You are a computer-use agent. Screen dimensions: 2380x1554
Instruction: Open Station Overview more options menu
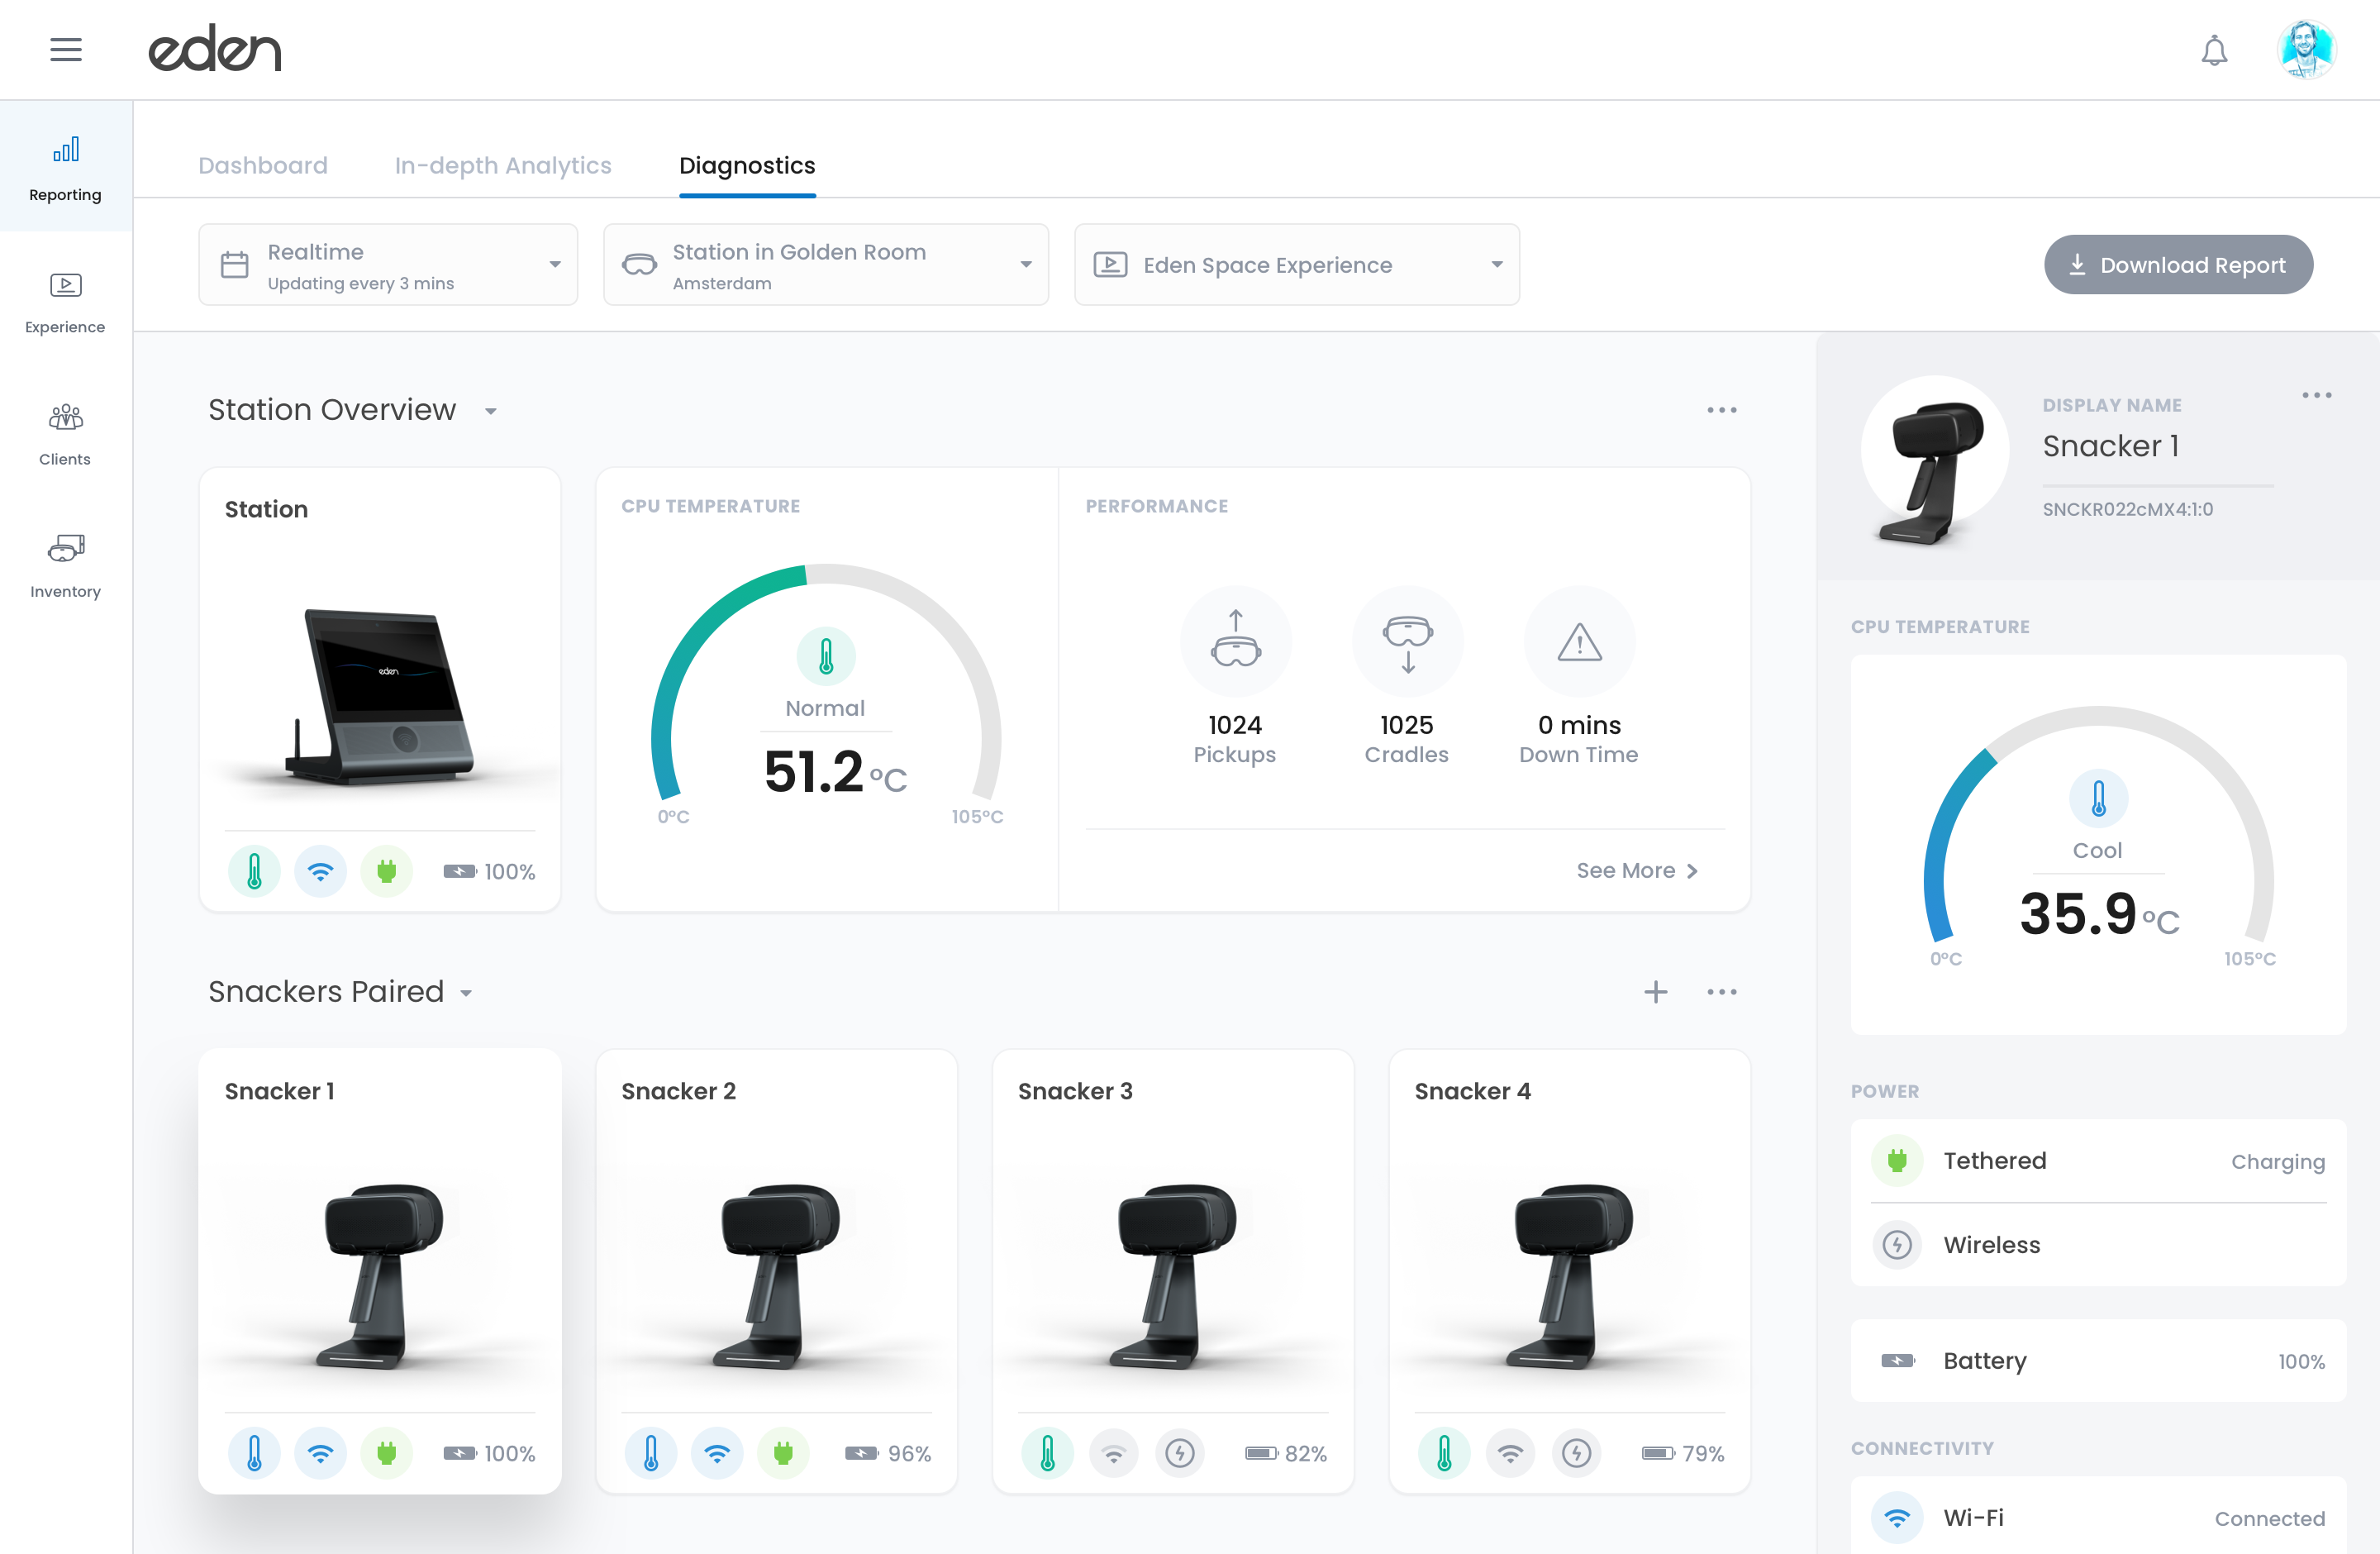1721,410
